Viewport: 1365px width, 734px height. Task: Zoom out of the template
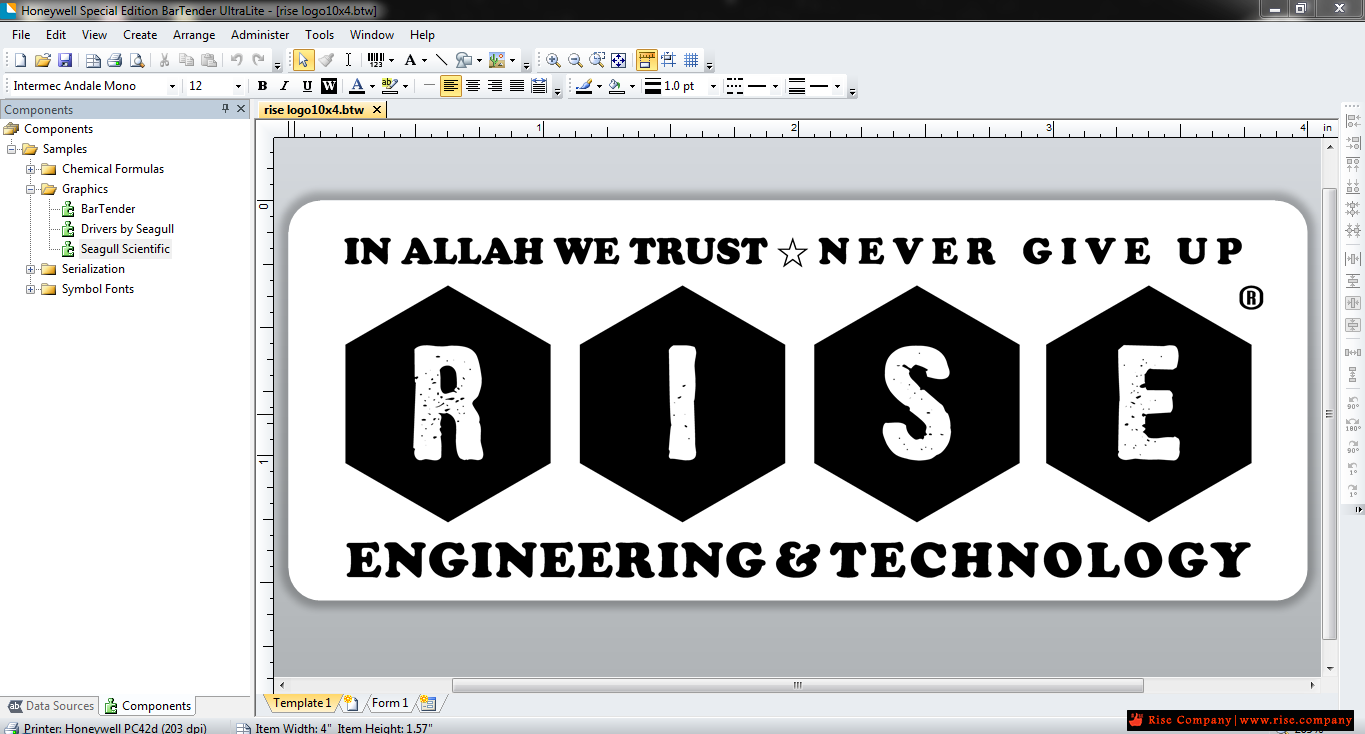tap(575, 61)
